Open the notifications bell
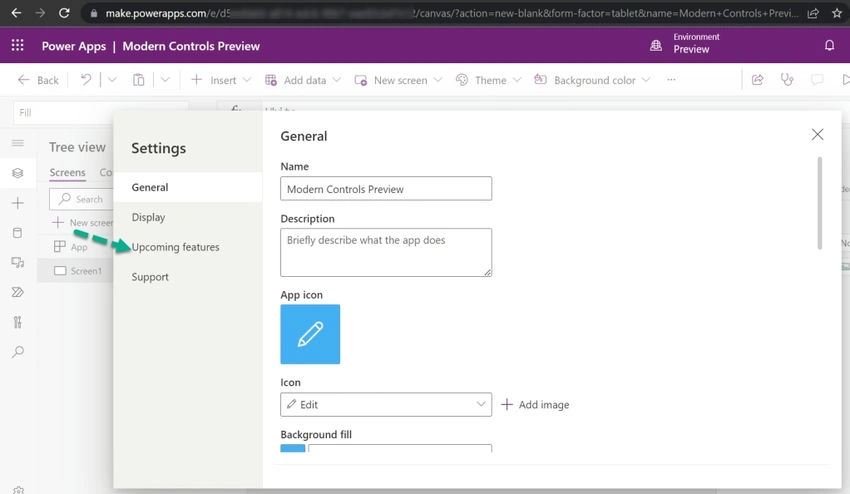Viewport: 850px width, 494px height. (829, 46)
